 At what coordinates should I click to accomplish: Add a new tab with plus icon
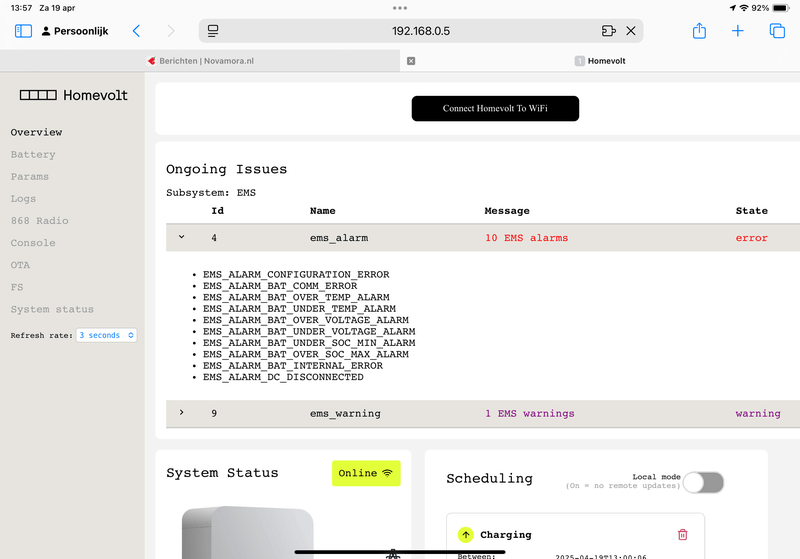point(738,31)
